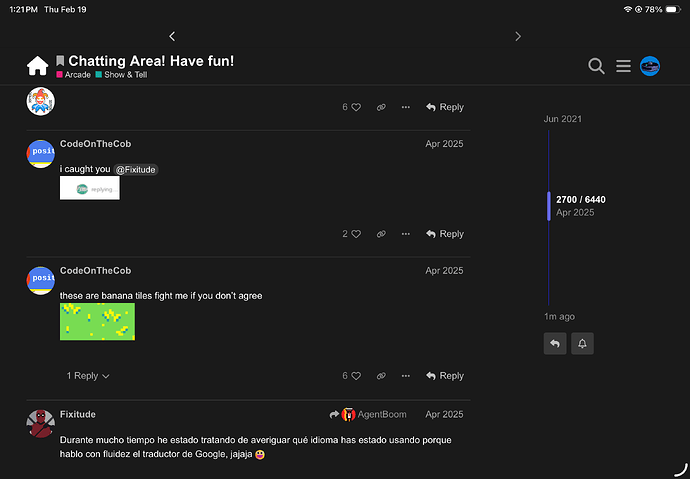This screenshot has width=690, height=479.
Task: Open the Show & Tell category tag
Action: (x=121, y=75)
